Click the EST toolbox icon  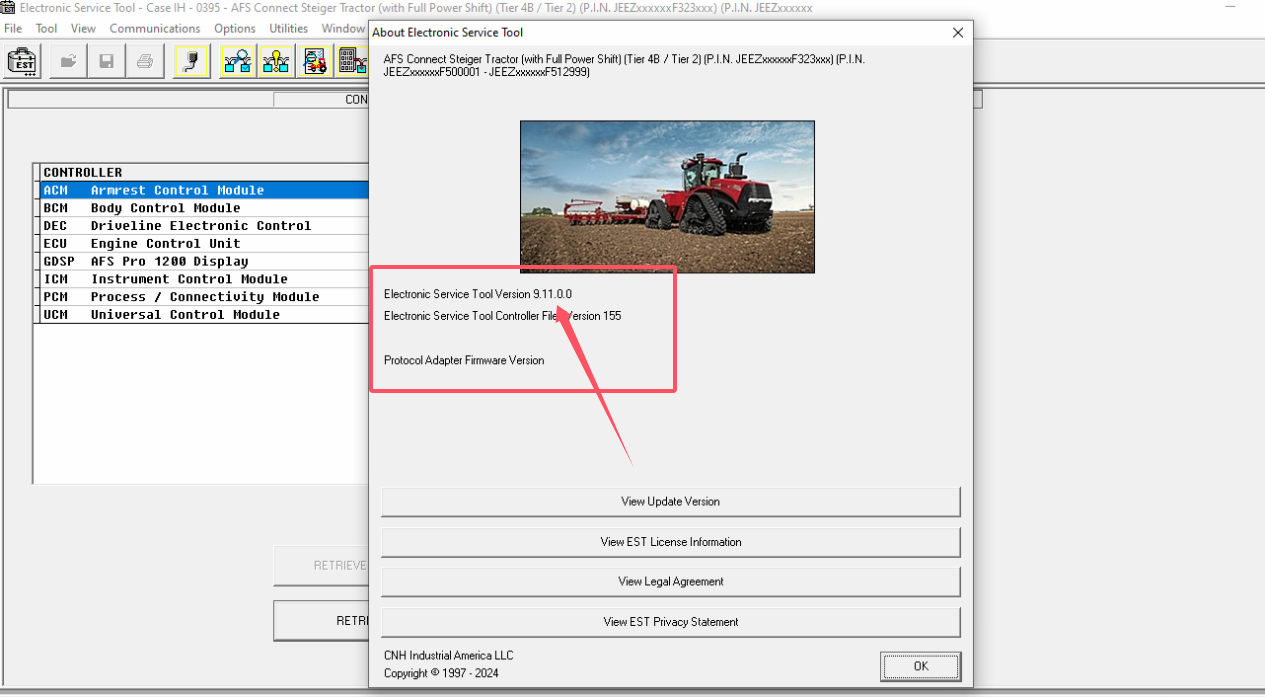coord(22,61)
